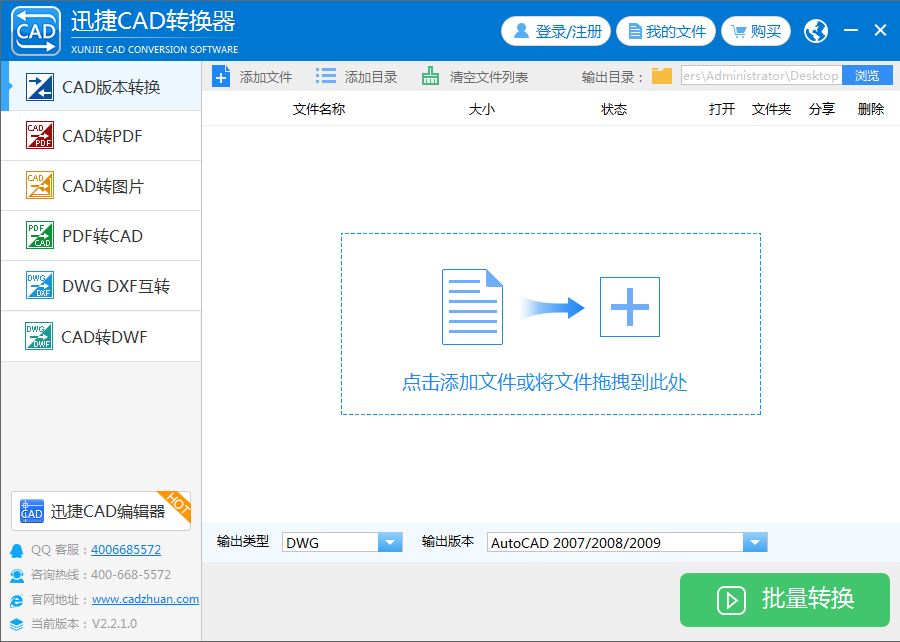Screen dimensions: 900x642
Task: Select the CAD转图片 tab
Action: [102, 186]
